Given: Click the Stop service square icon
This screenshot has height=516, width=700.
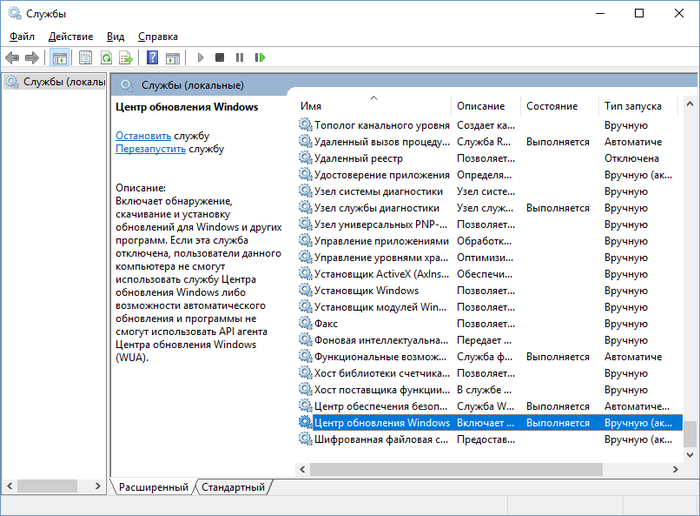Looking at the screenshot, I should [x=220, y=58].
